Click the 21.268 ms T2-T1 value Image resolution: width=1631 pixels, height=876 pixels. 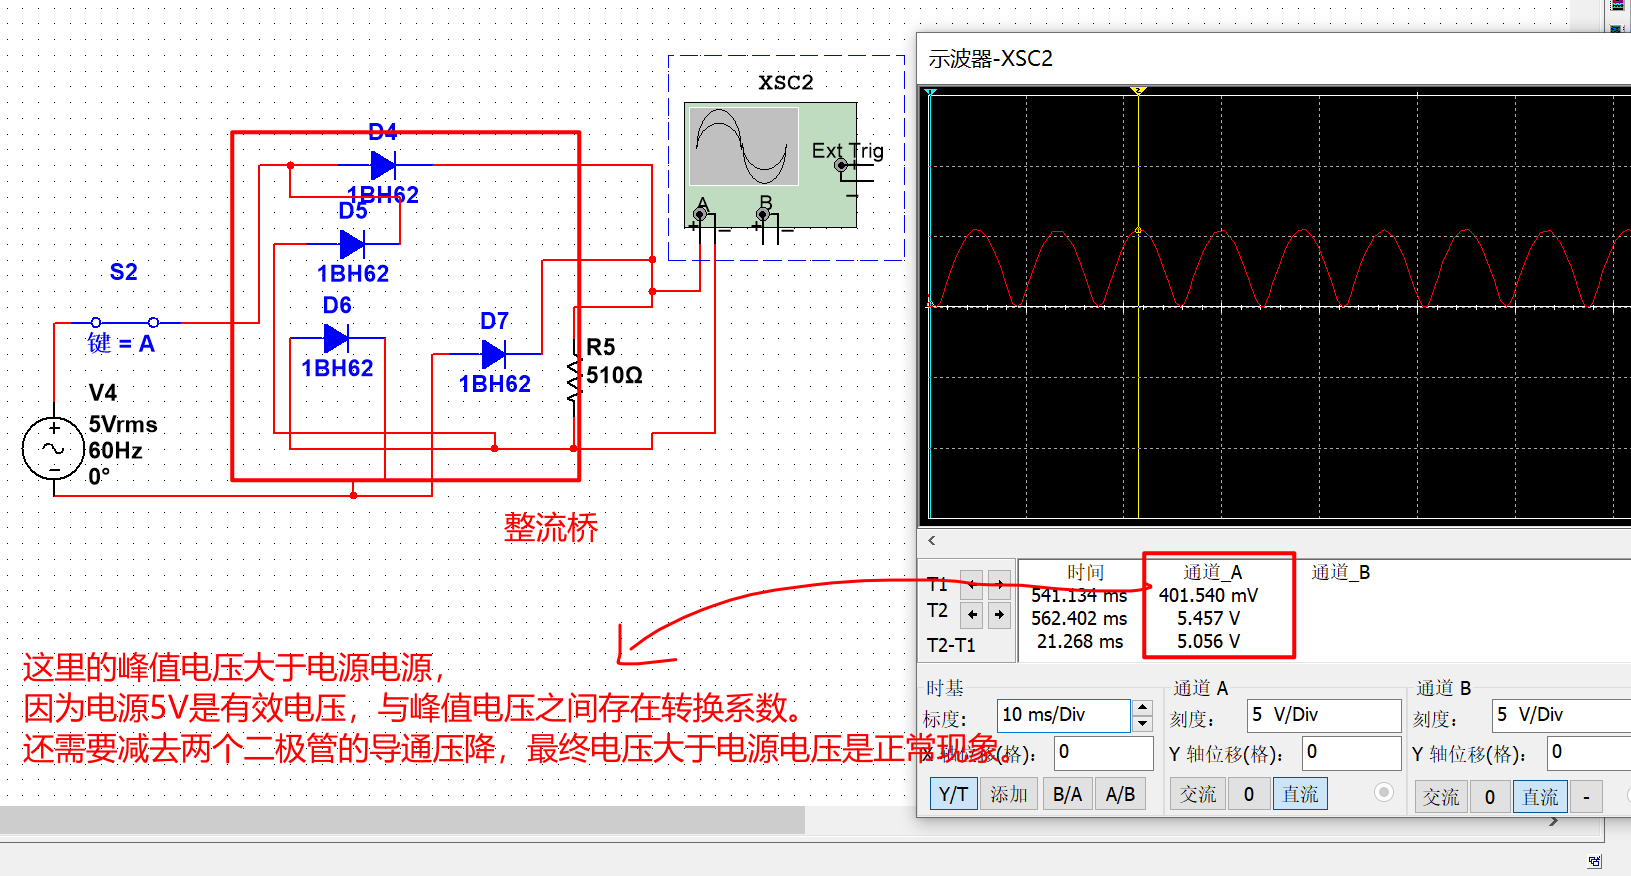(1079, 641)
